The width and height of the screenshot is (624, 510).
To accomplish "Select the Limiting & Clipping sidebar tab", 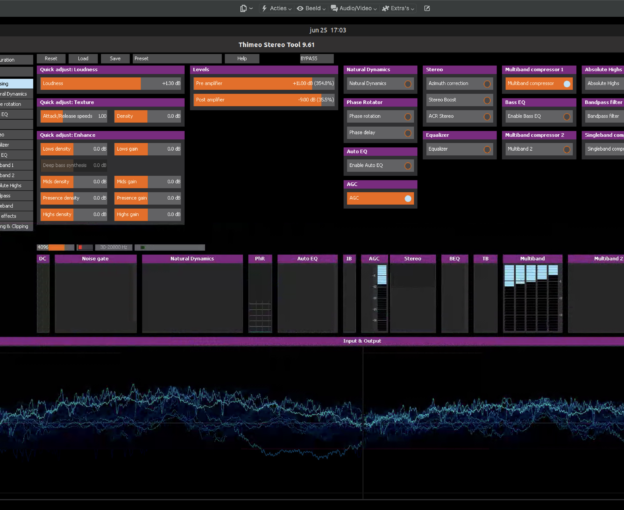I will 16,226.
